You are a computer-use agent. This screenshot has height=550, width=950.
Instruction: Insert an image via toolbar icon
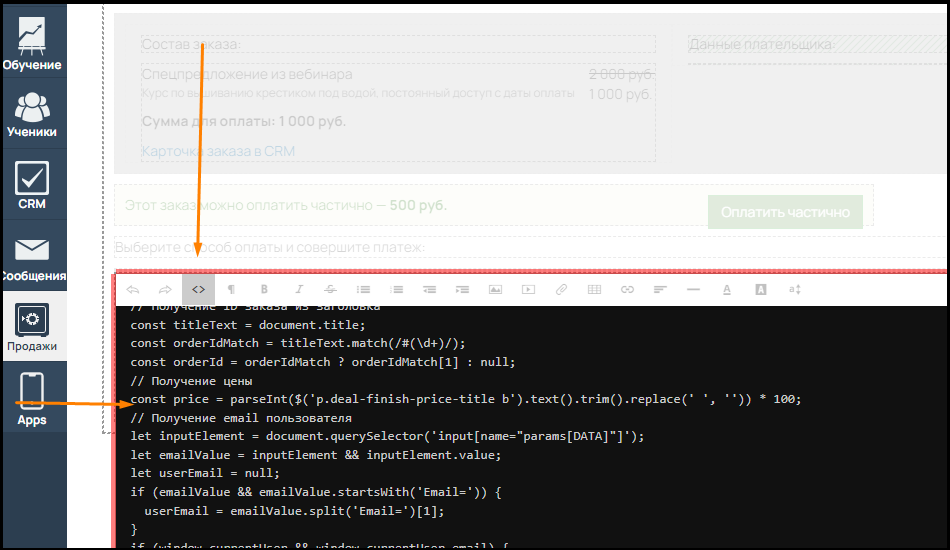tap(496, 290)
